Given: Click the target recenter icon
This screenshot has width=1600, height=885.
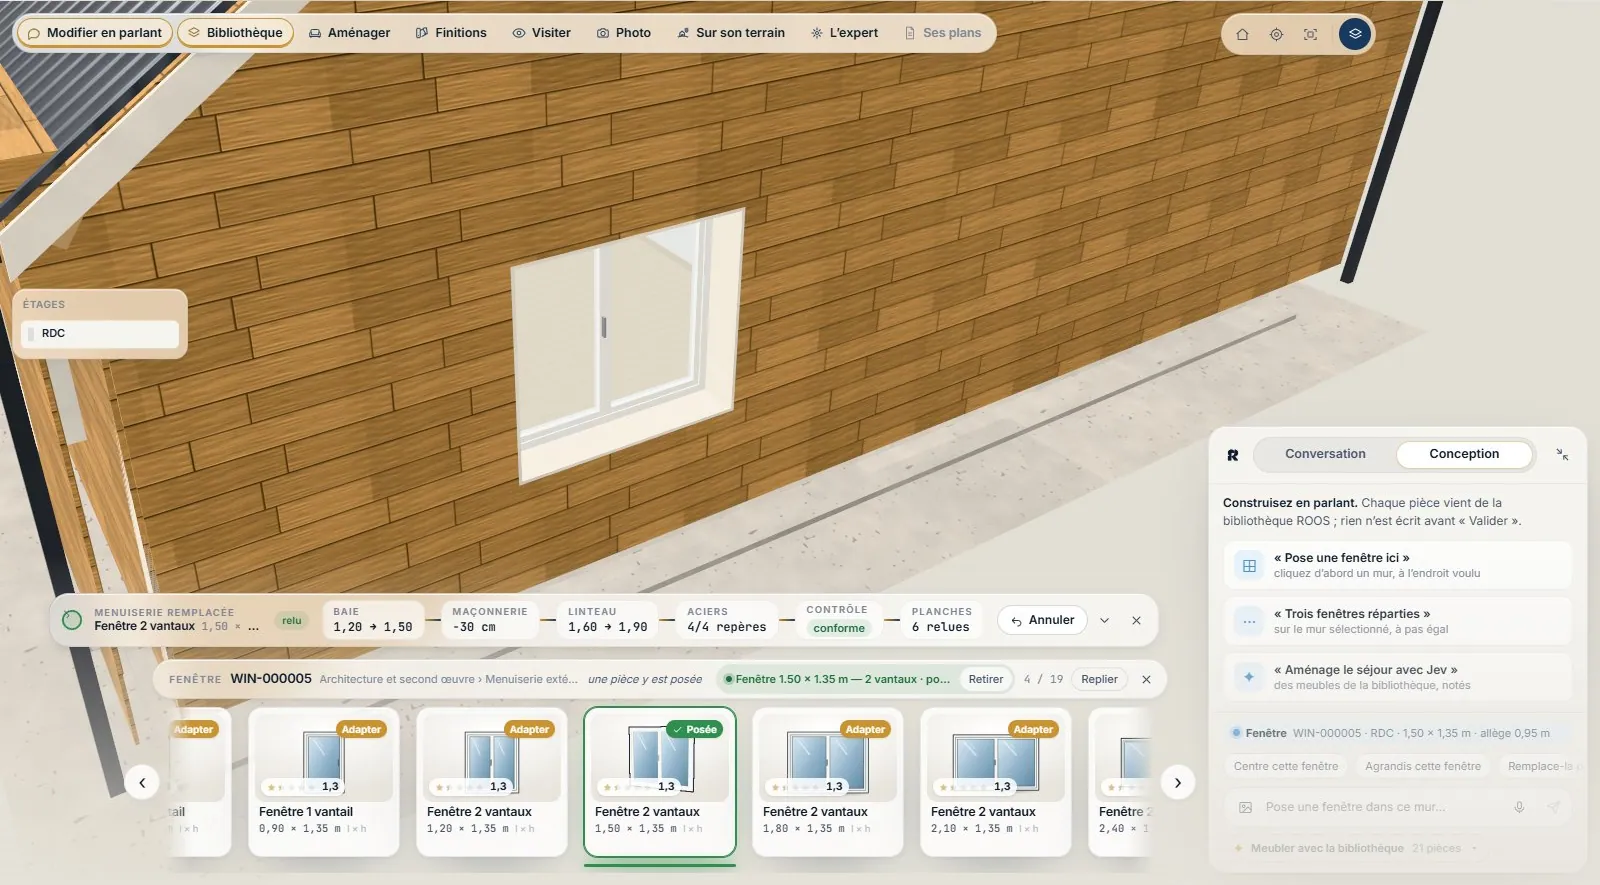Looking at the screenshot, I should (1276, 34).
